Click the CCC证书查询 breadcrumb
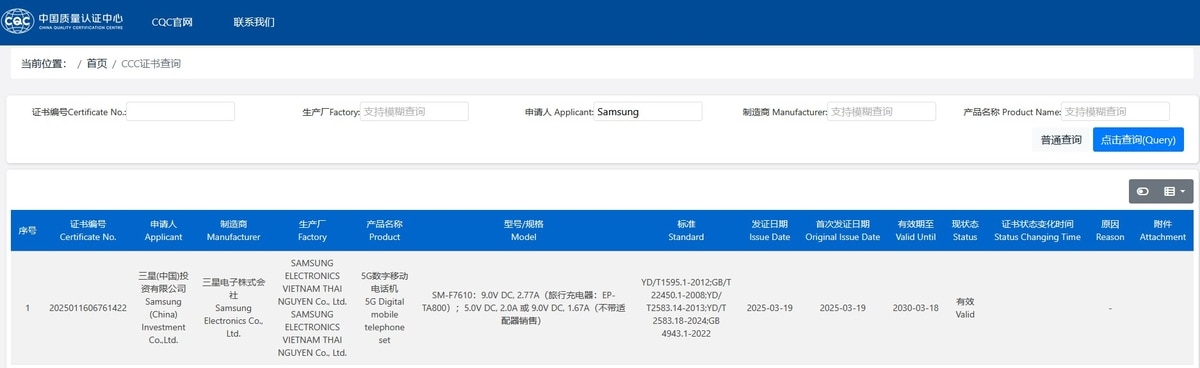The width and height of the screenshot is (1200, 368). [x=151, y=63]
